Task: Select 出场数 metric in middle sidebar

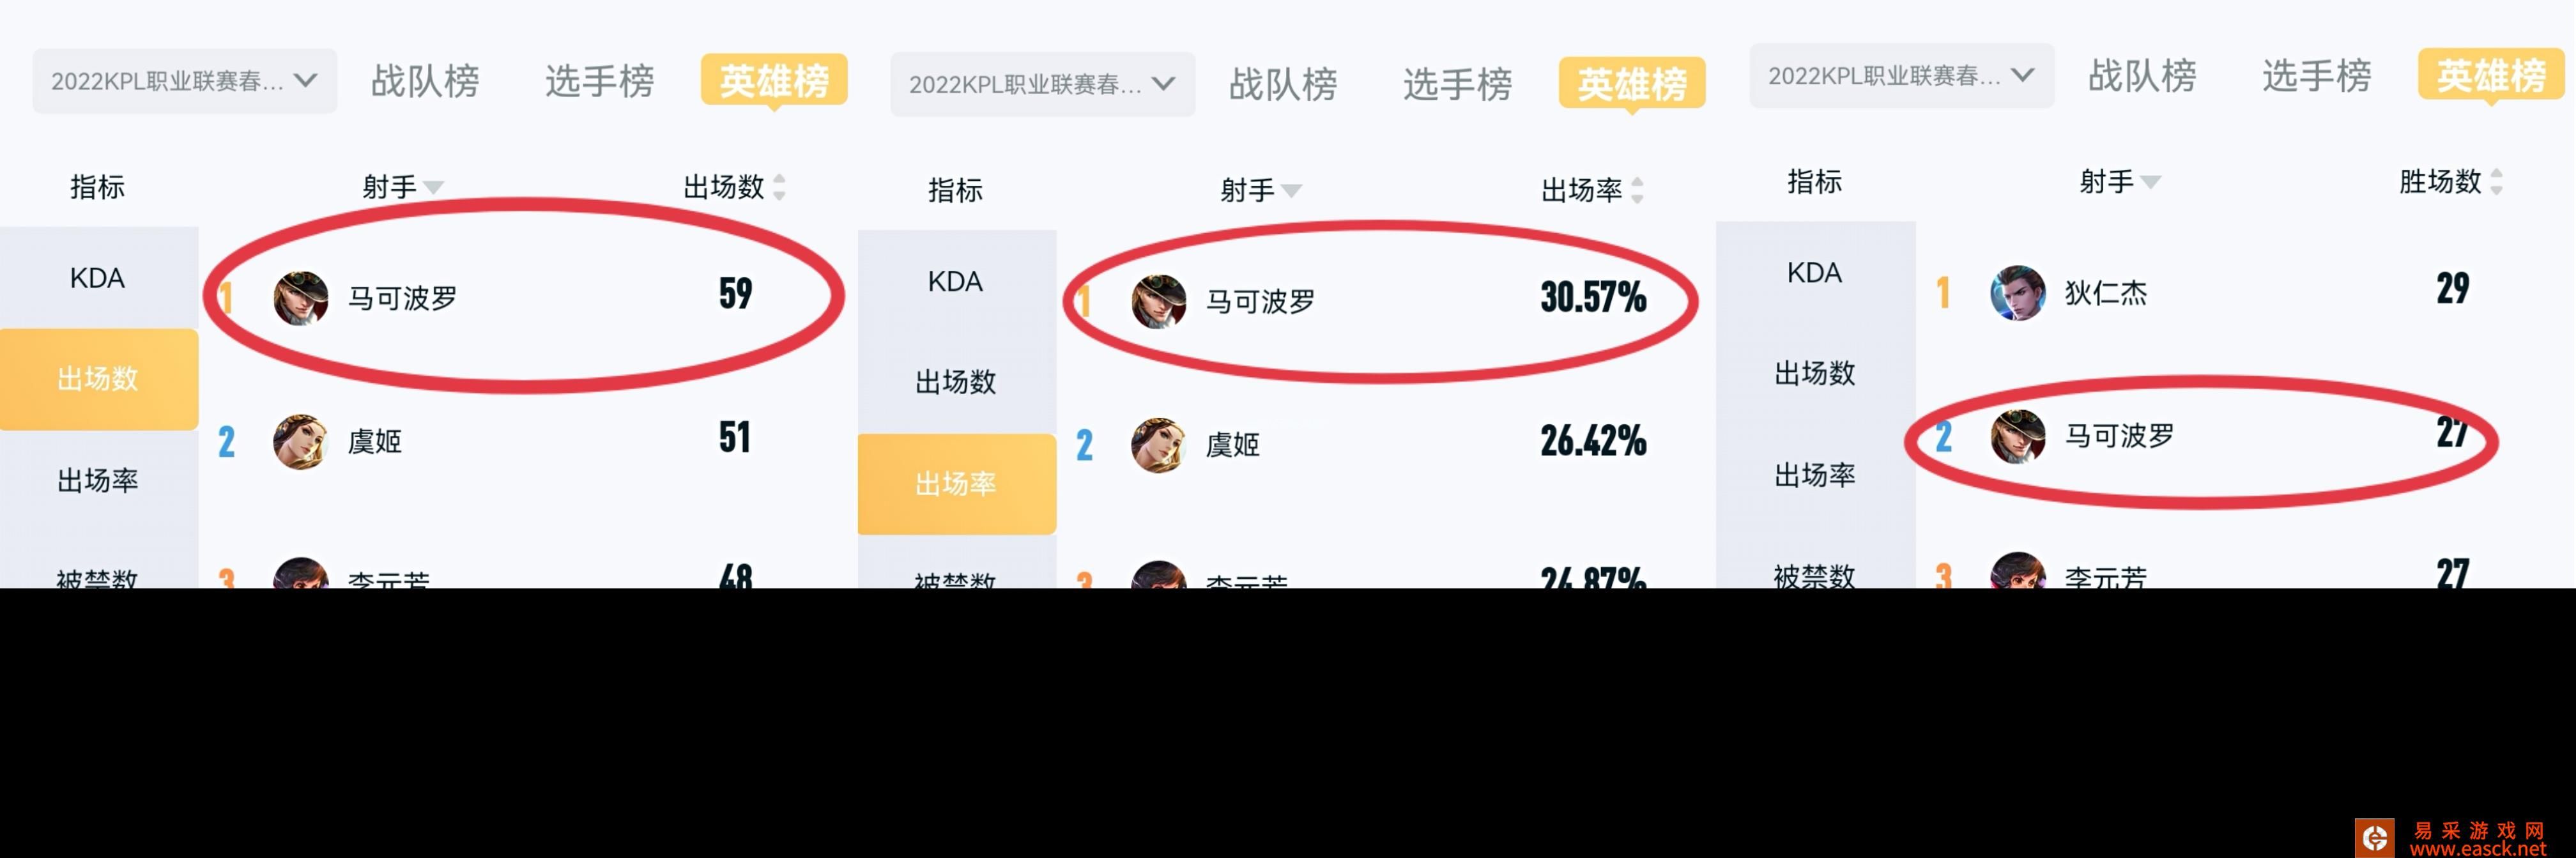Action: [956, 382]
